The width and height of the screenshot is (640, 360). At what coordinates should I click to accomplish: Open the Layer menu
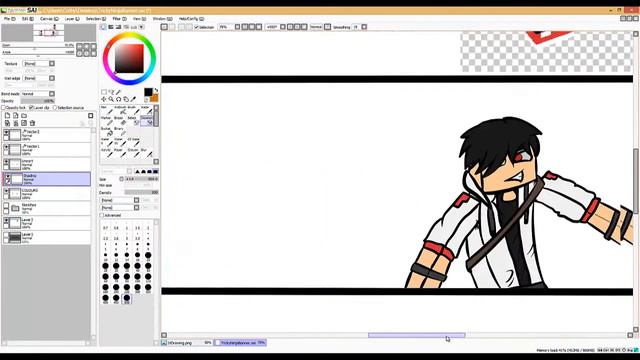72,19
